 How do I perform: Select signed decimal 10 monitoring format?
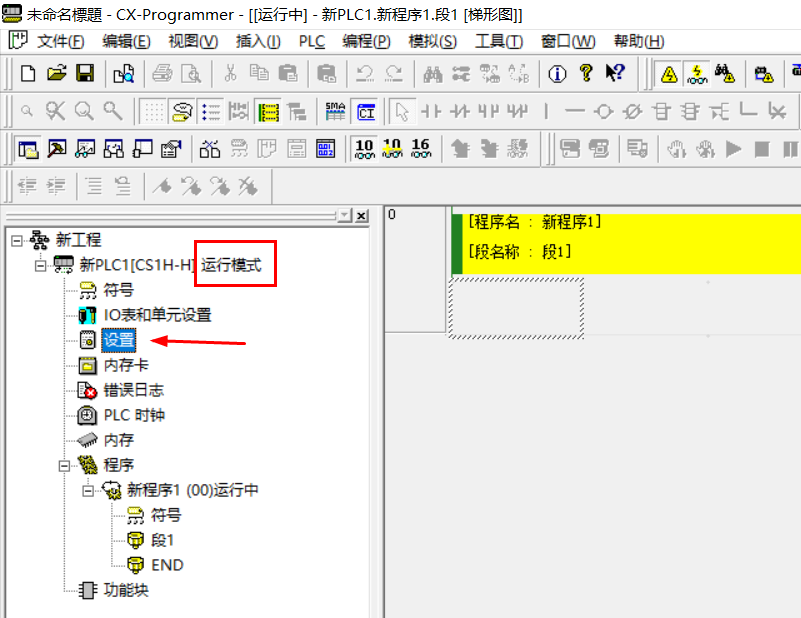pos(392,149)
